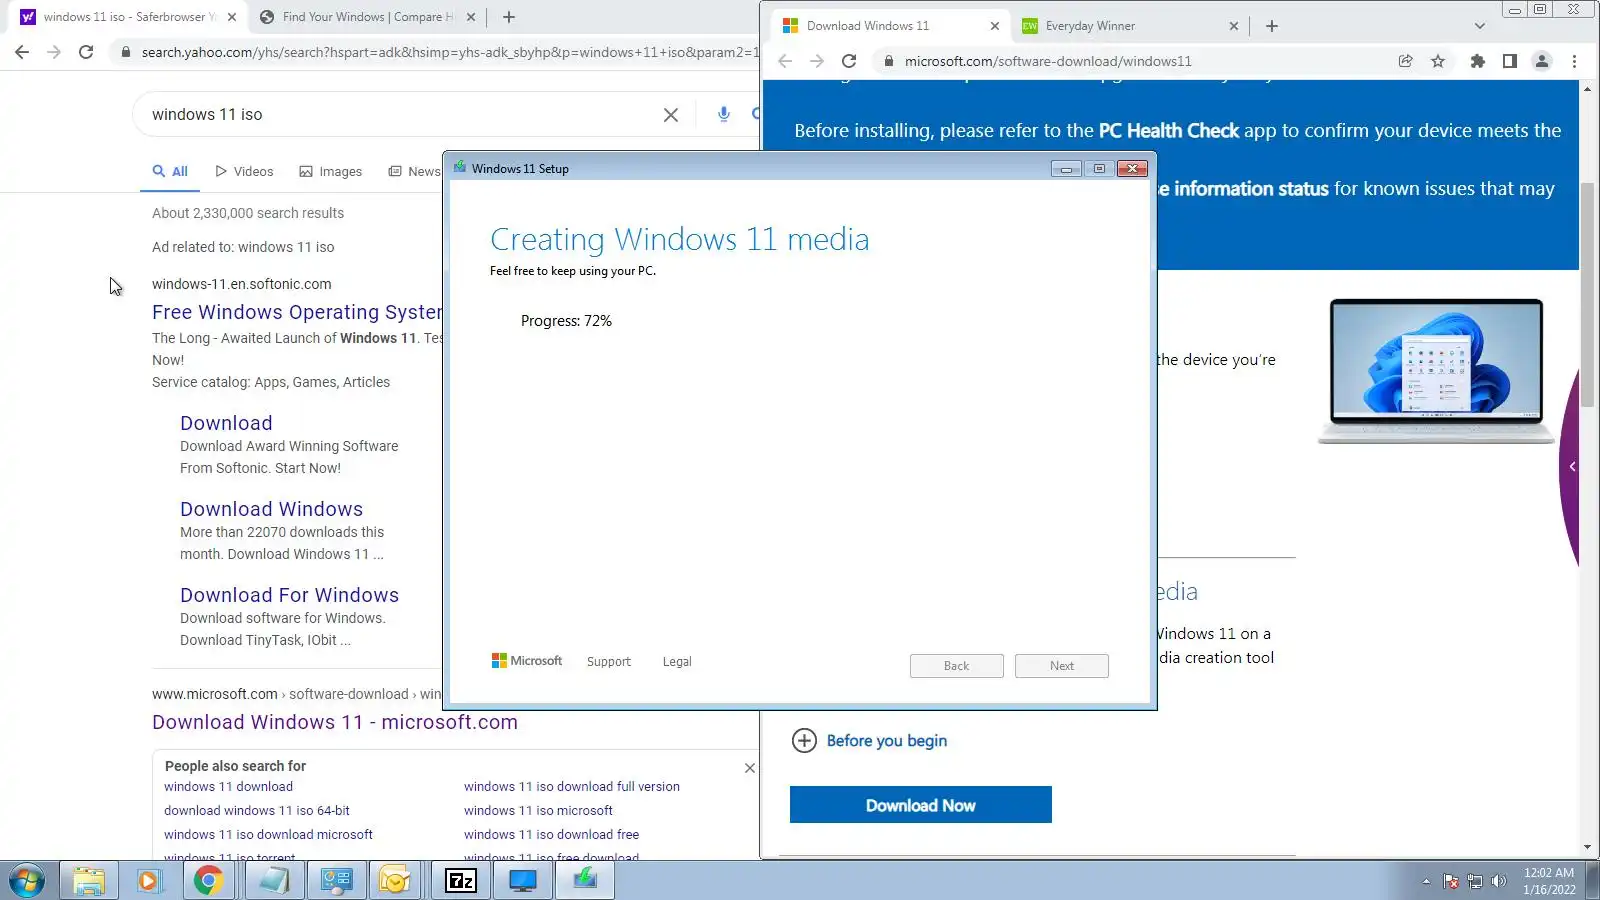
Task: Toggle the Chrome side panel
Action: 1510,61
